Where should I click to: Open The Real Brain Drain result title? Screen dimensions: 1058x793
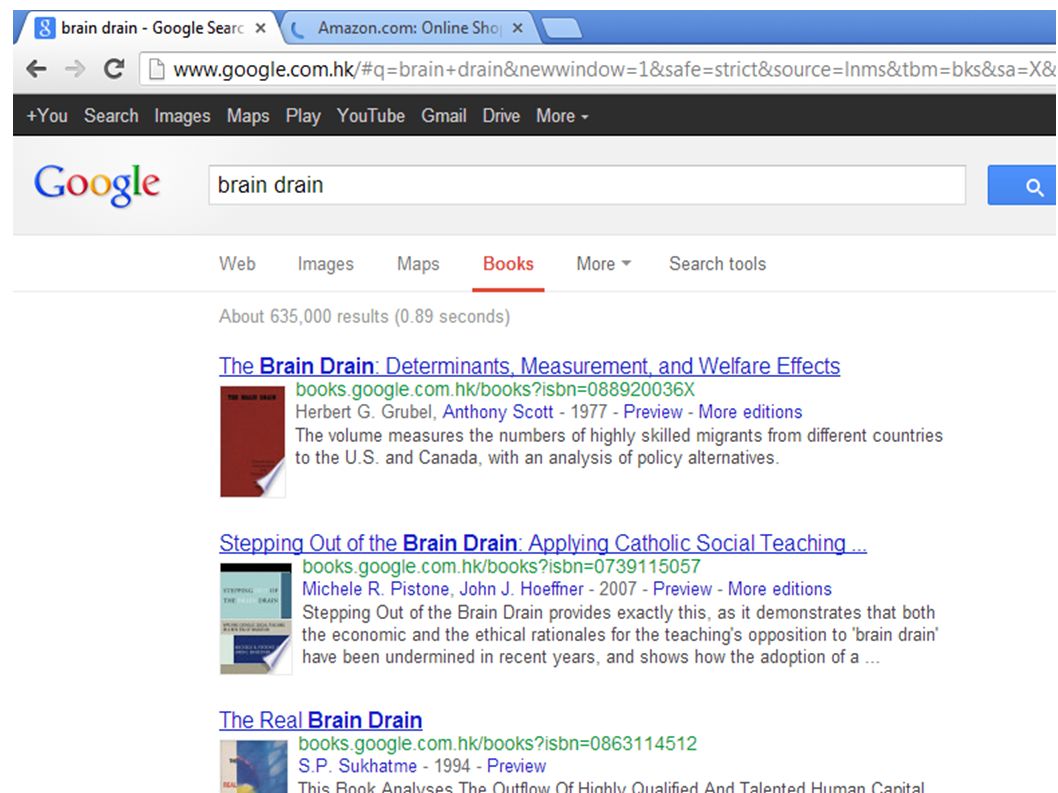[321, 720]
